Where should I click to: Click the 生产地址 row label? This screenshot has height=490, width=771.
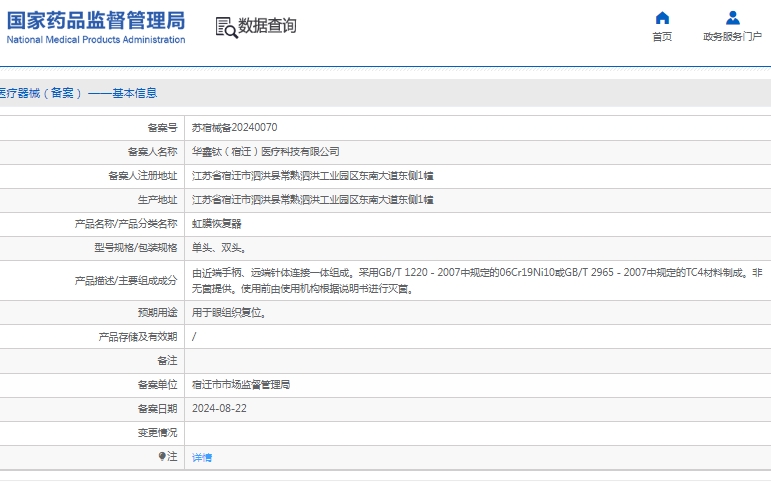[157, 200]
